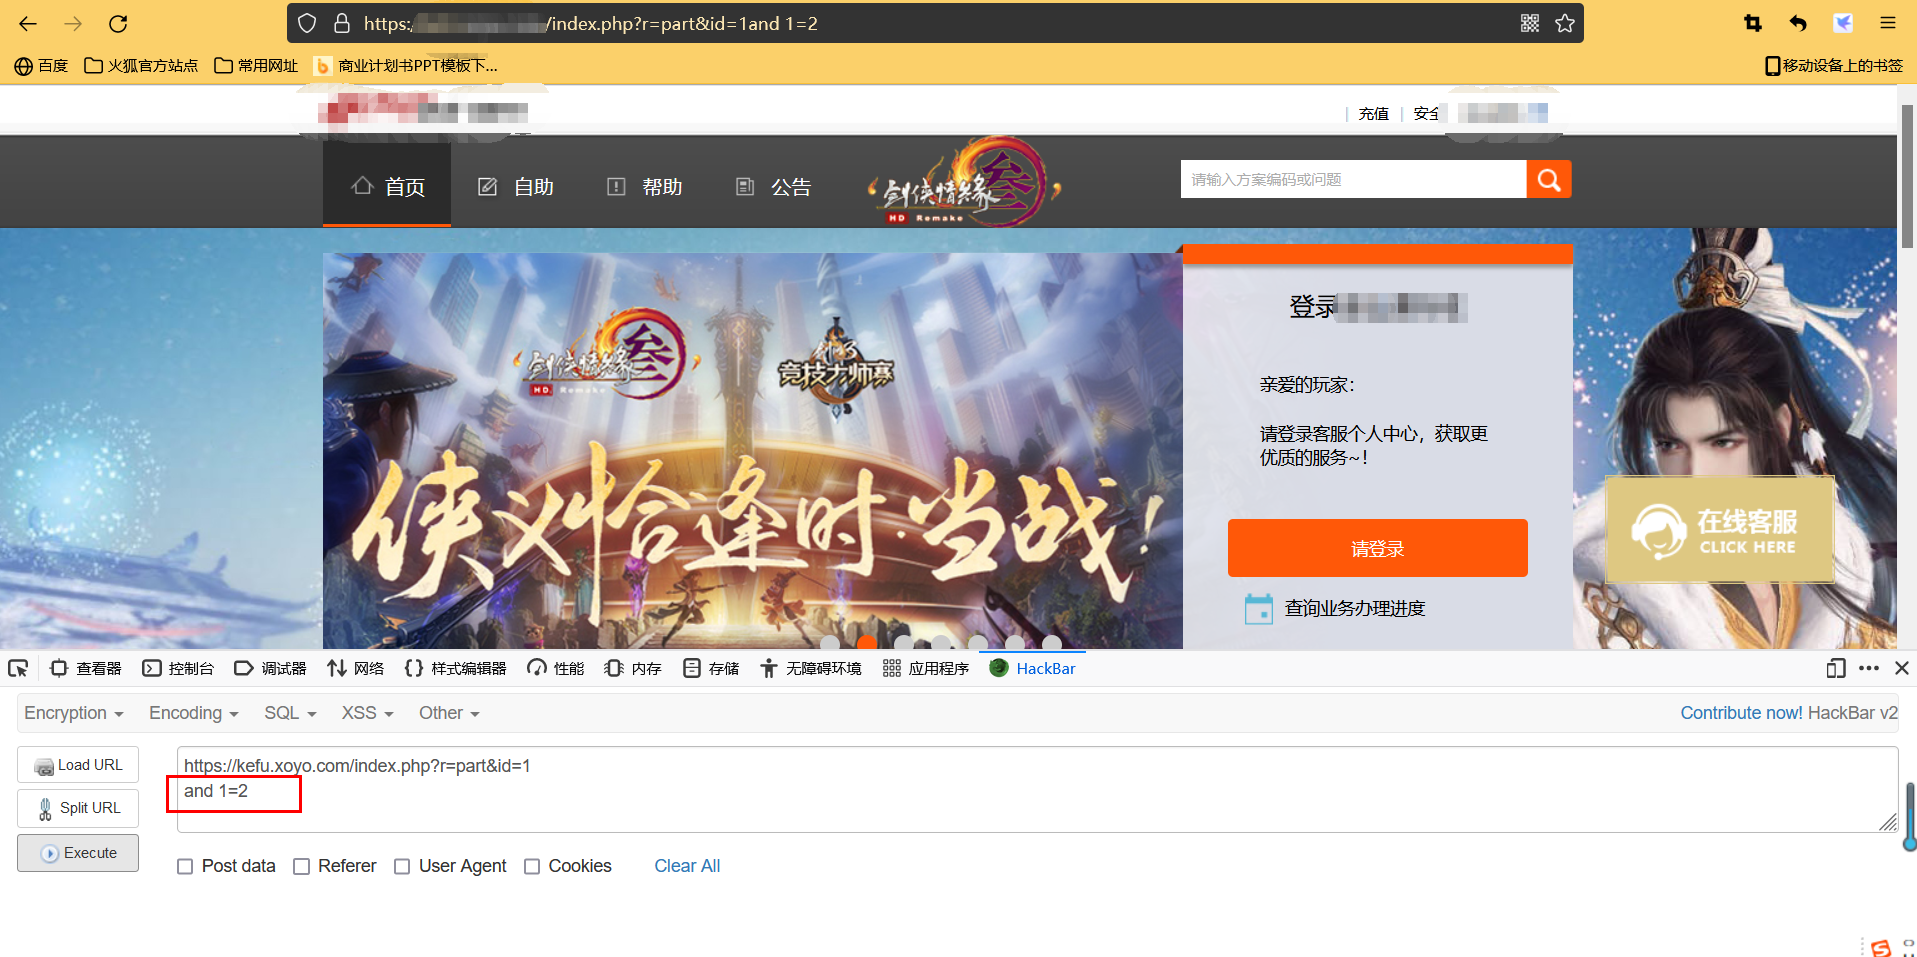Expand the Other dropdown in HackBar
This screenshot has width=1917, height=957.
tap(449, 713)
